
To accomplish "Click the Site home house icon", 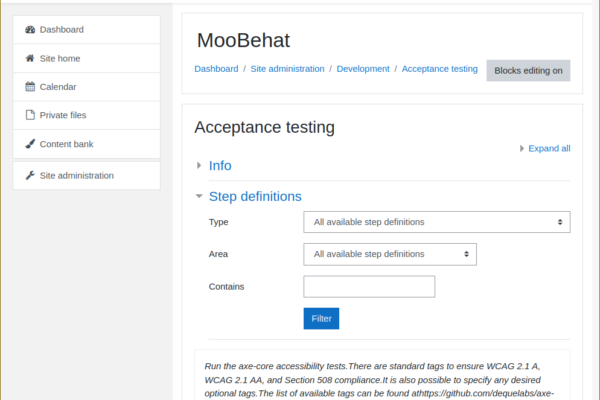I will [30, 58].
